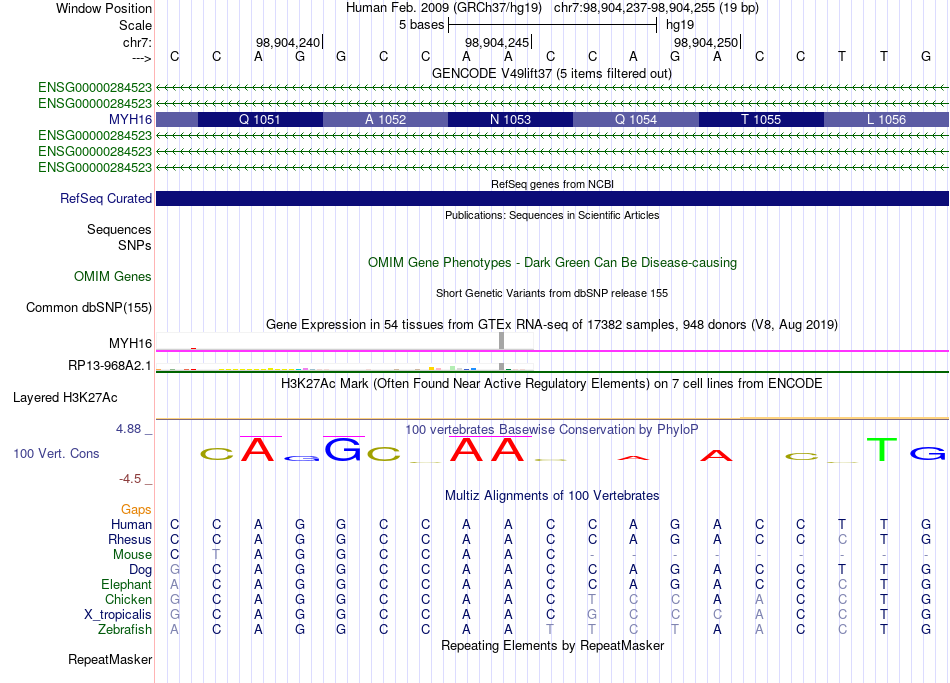The width and height of the screenshot is (950, 683).
Task: Click the 100 Vert. Cons track label
Action: point(56,453)
